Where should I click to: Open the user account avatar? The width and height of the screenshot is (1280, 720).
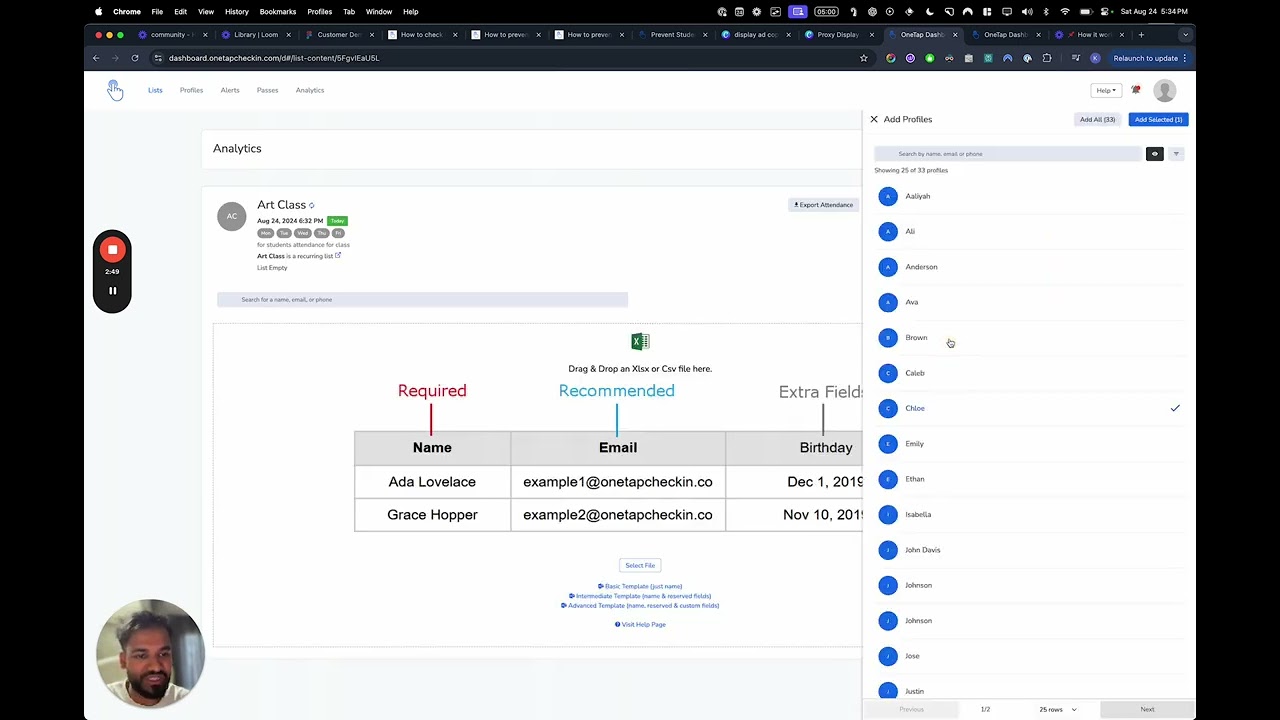tap(1164, 90)
